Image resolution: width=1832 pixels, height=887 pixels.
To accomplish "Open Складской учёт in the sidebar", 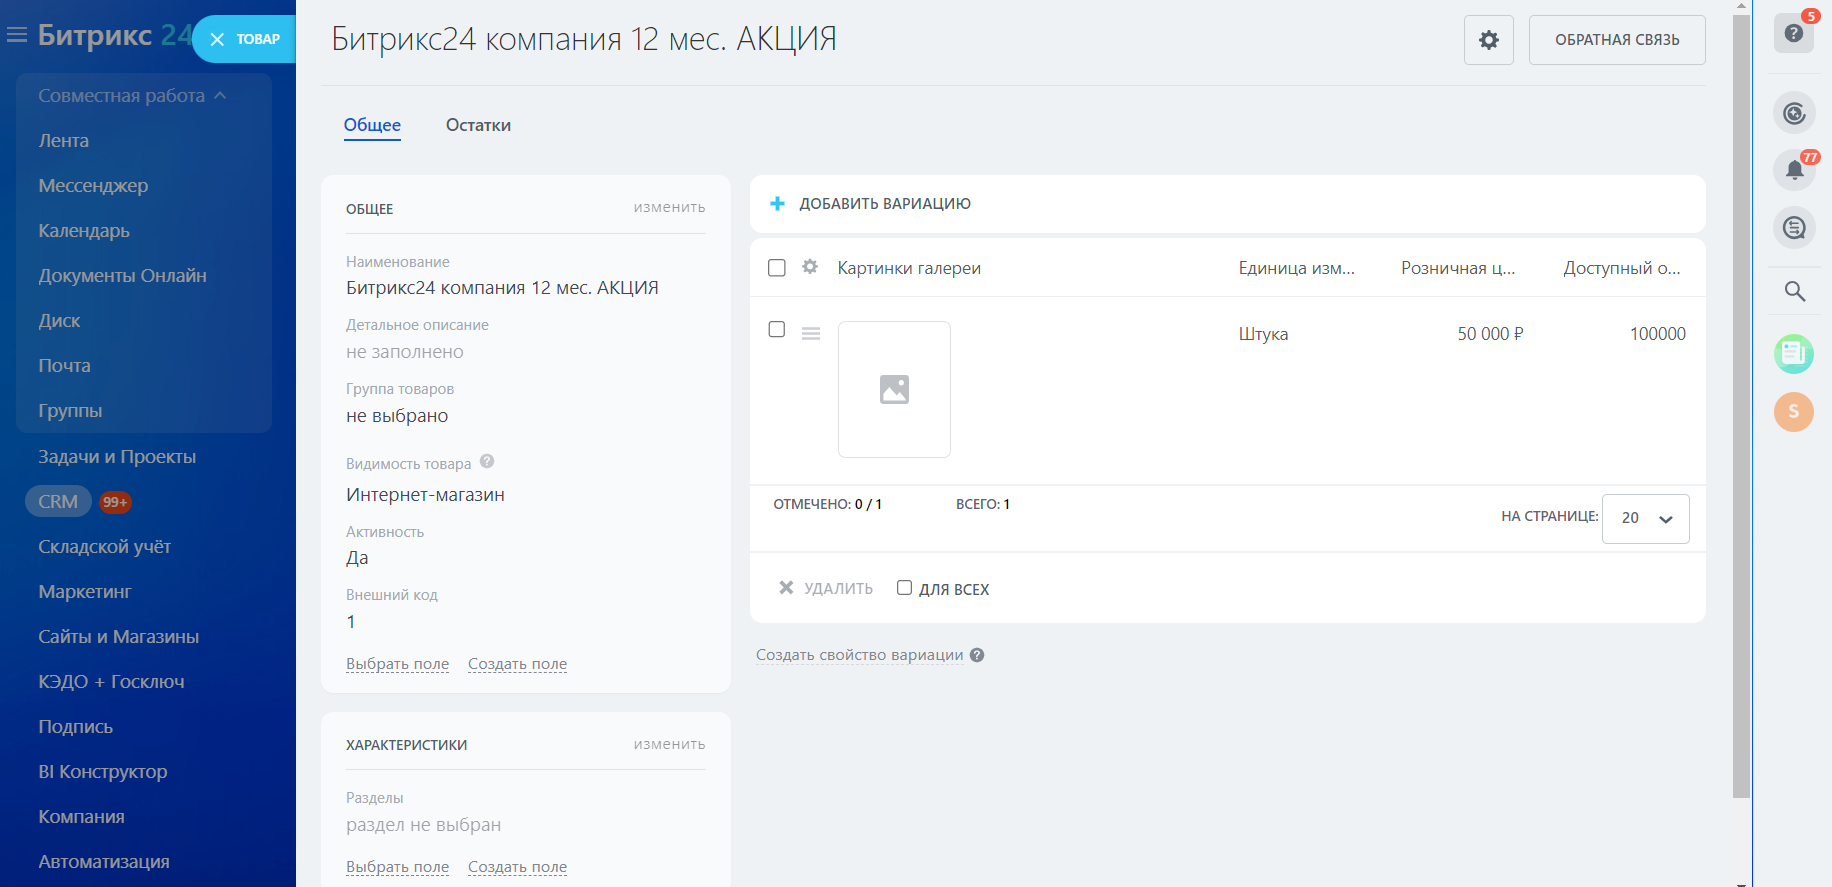I will tap(104, 547).
